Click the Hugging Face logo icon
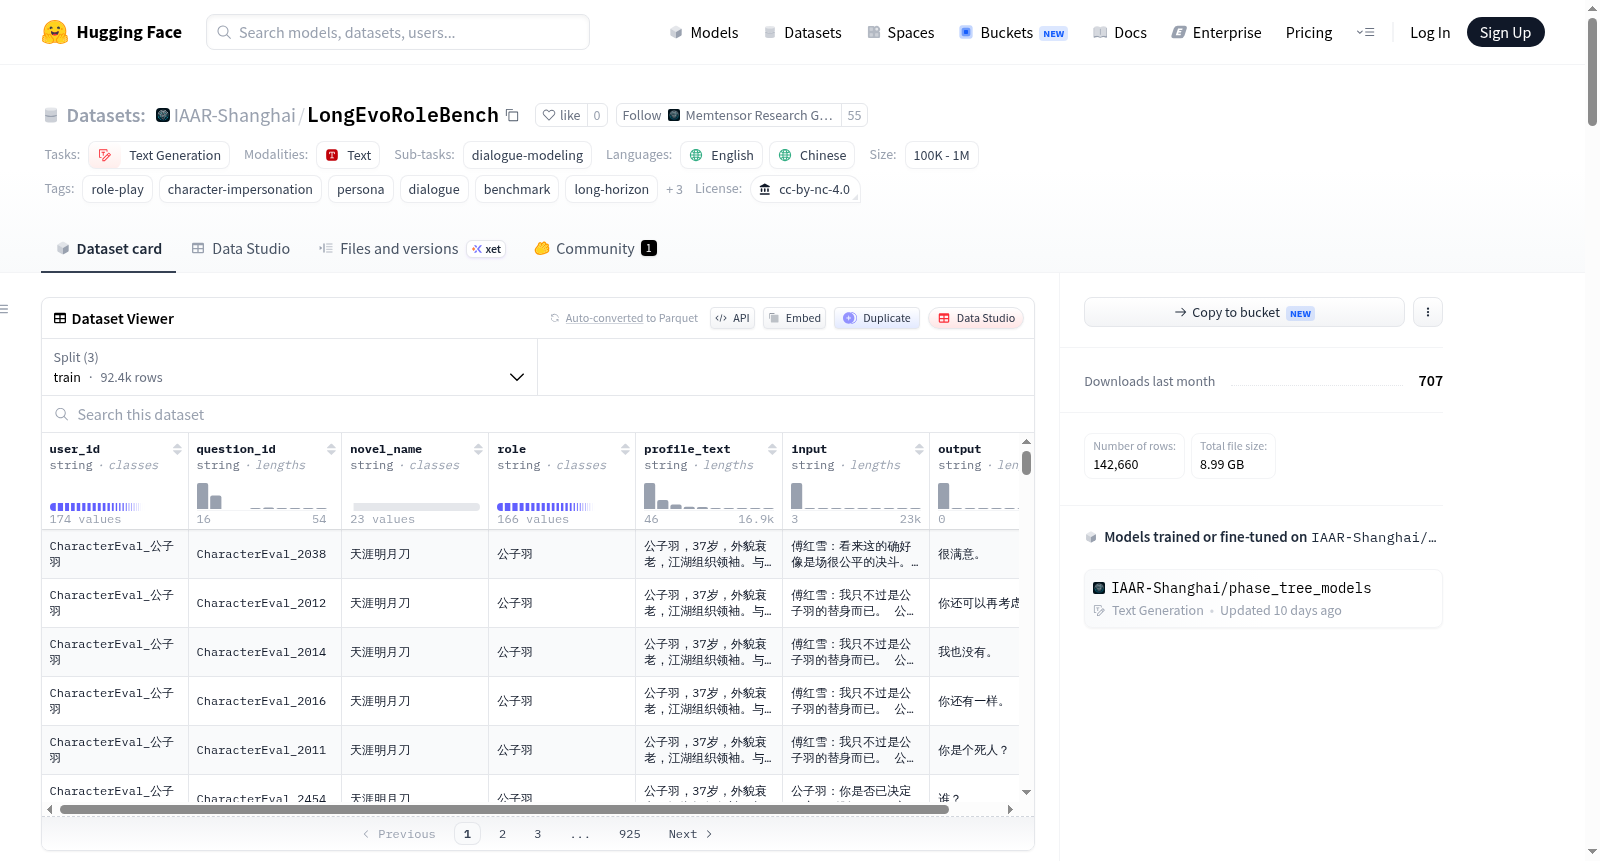Image resolution: width=1600 pixels, height=861 pixels. tap(55, 32)
